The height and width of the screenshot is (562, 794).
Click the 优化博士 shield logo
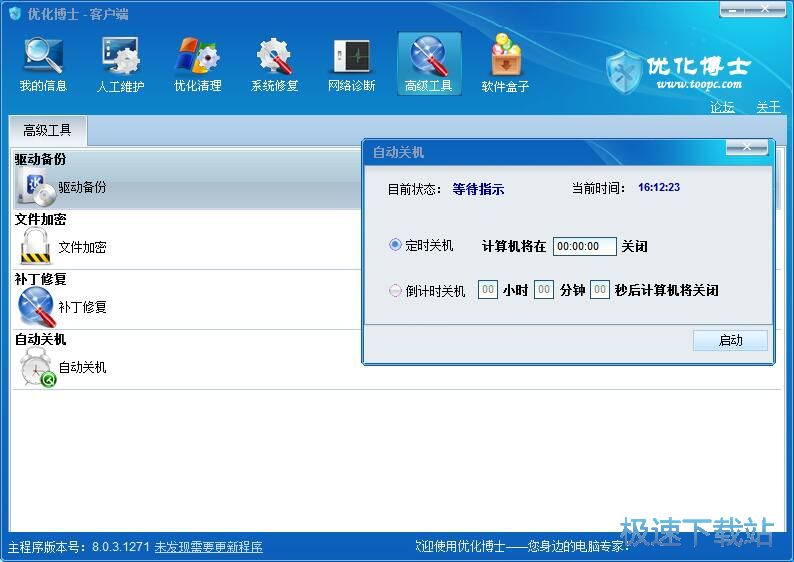(x=624, y=73)
